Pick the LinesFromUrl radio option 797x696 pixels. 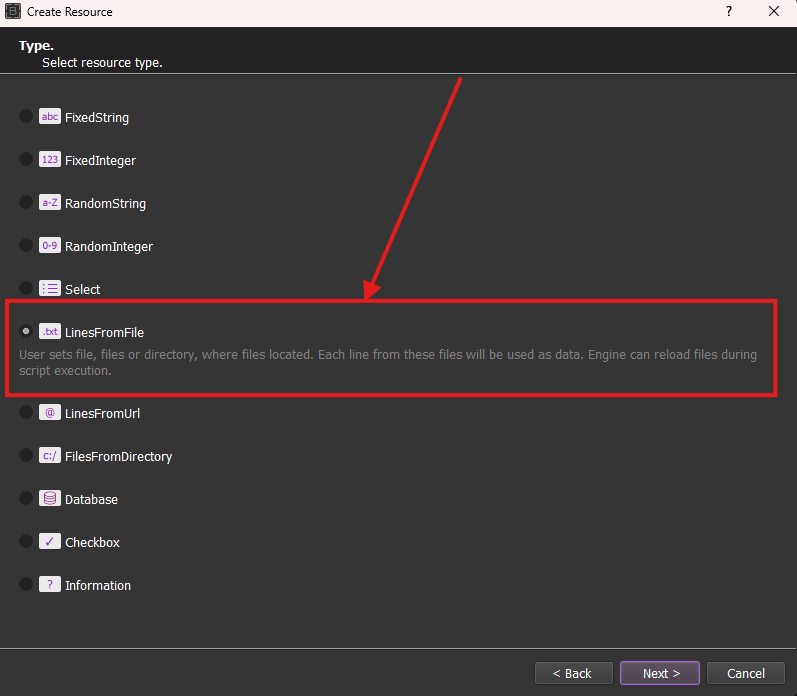[x=26, y=413]
